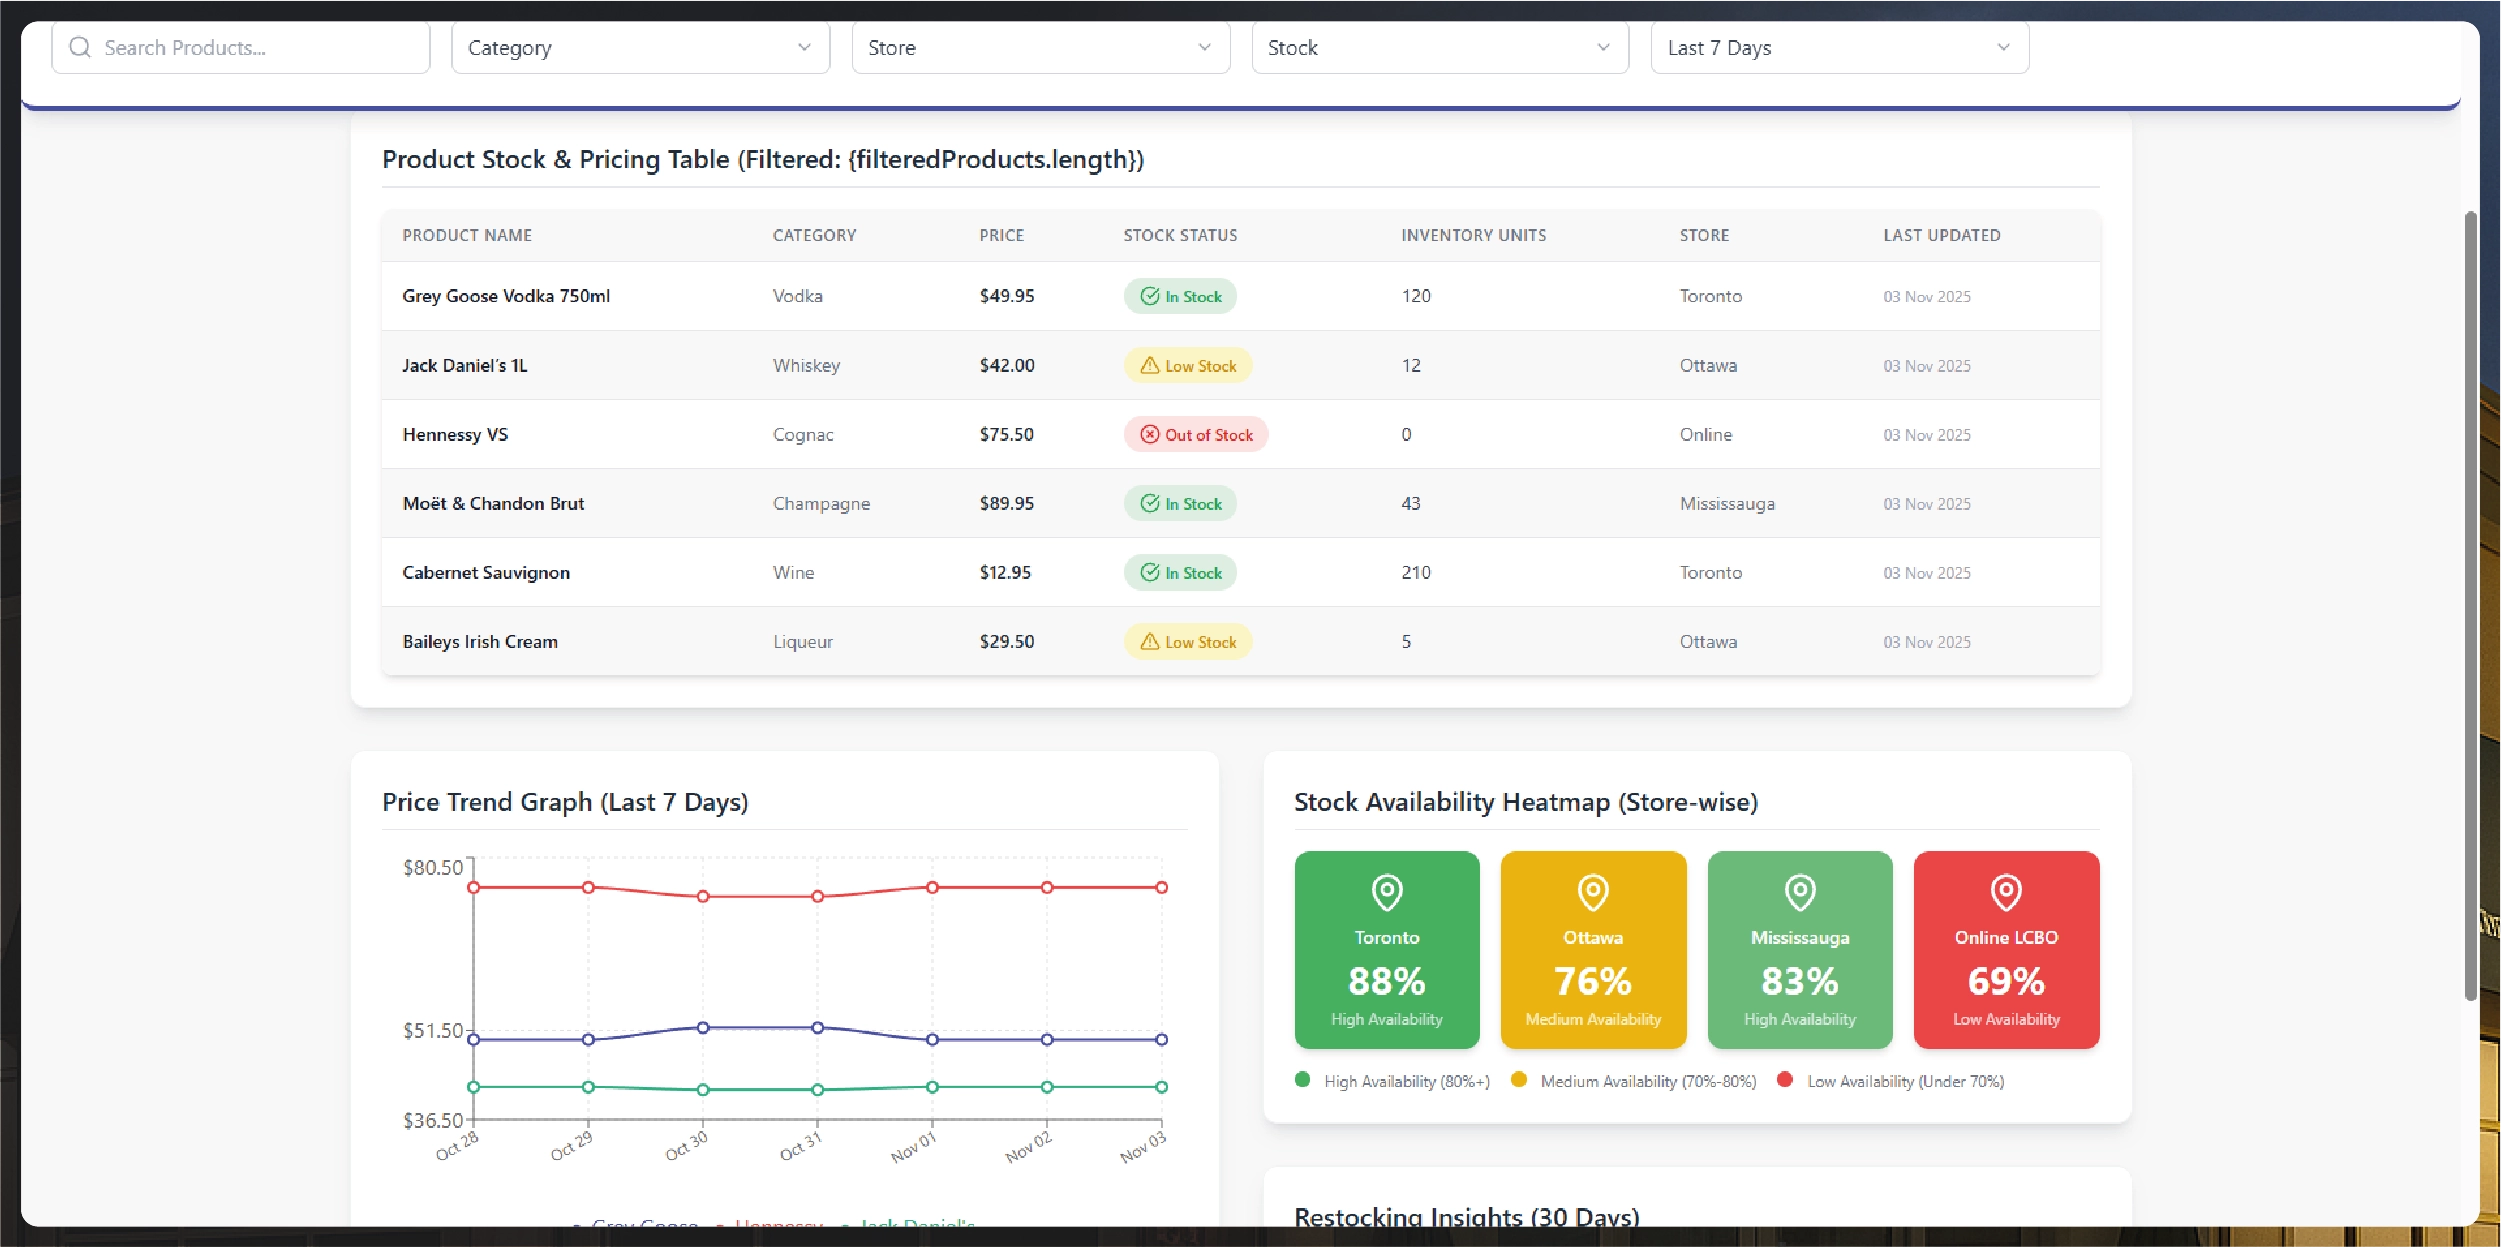The width and height of the screenshot is (2501, 1248).
Task: Click Mississauga heatmap location pin icon
Action: coord(1799,892)
